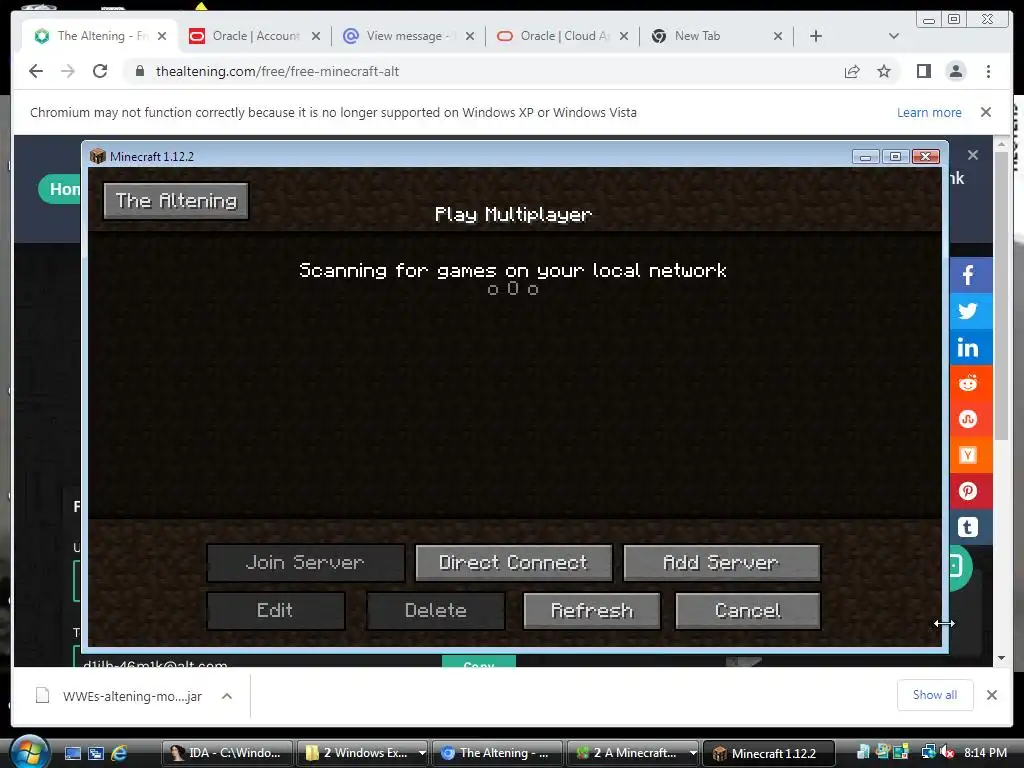
Task: Click the greyed Join Server button
Action: point(306,563)
